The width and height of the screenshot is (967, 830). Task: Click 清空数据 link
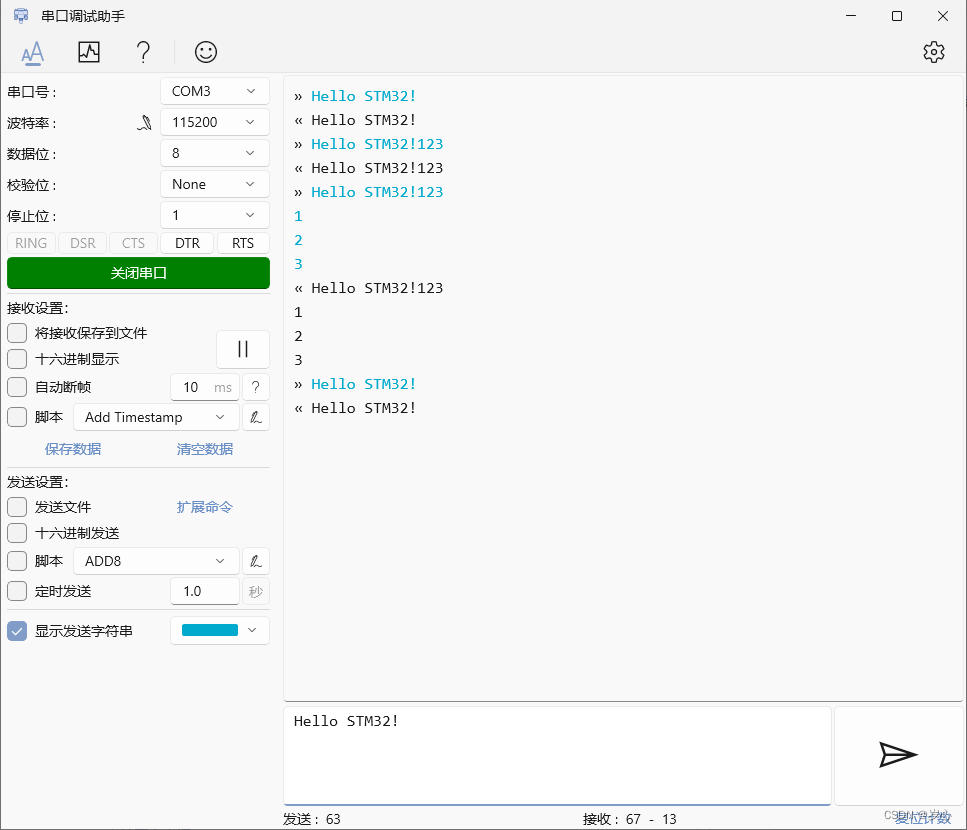tap(205, 449)
